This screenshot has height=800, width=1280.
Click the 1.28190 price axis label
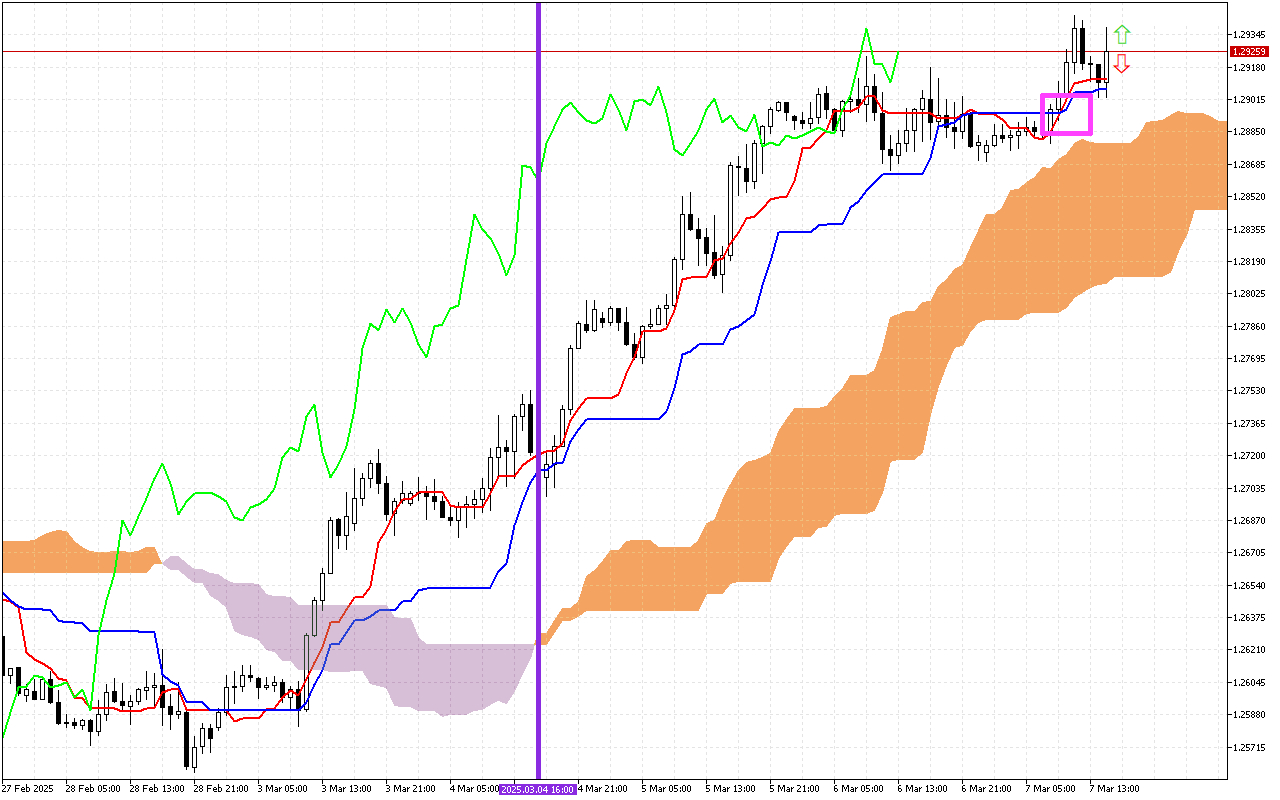1251,262
